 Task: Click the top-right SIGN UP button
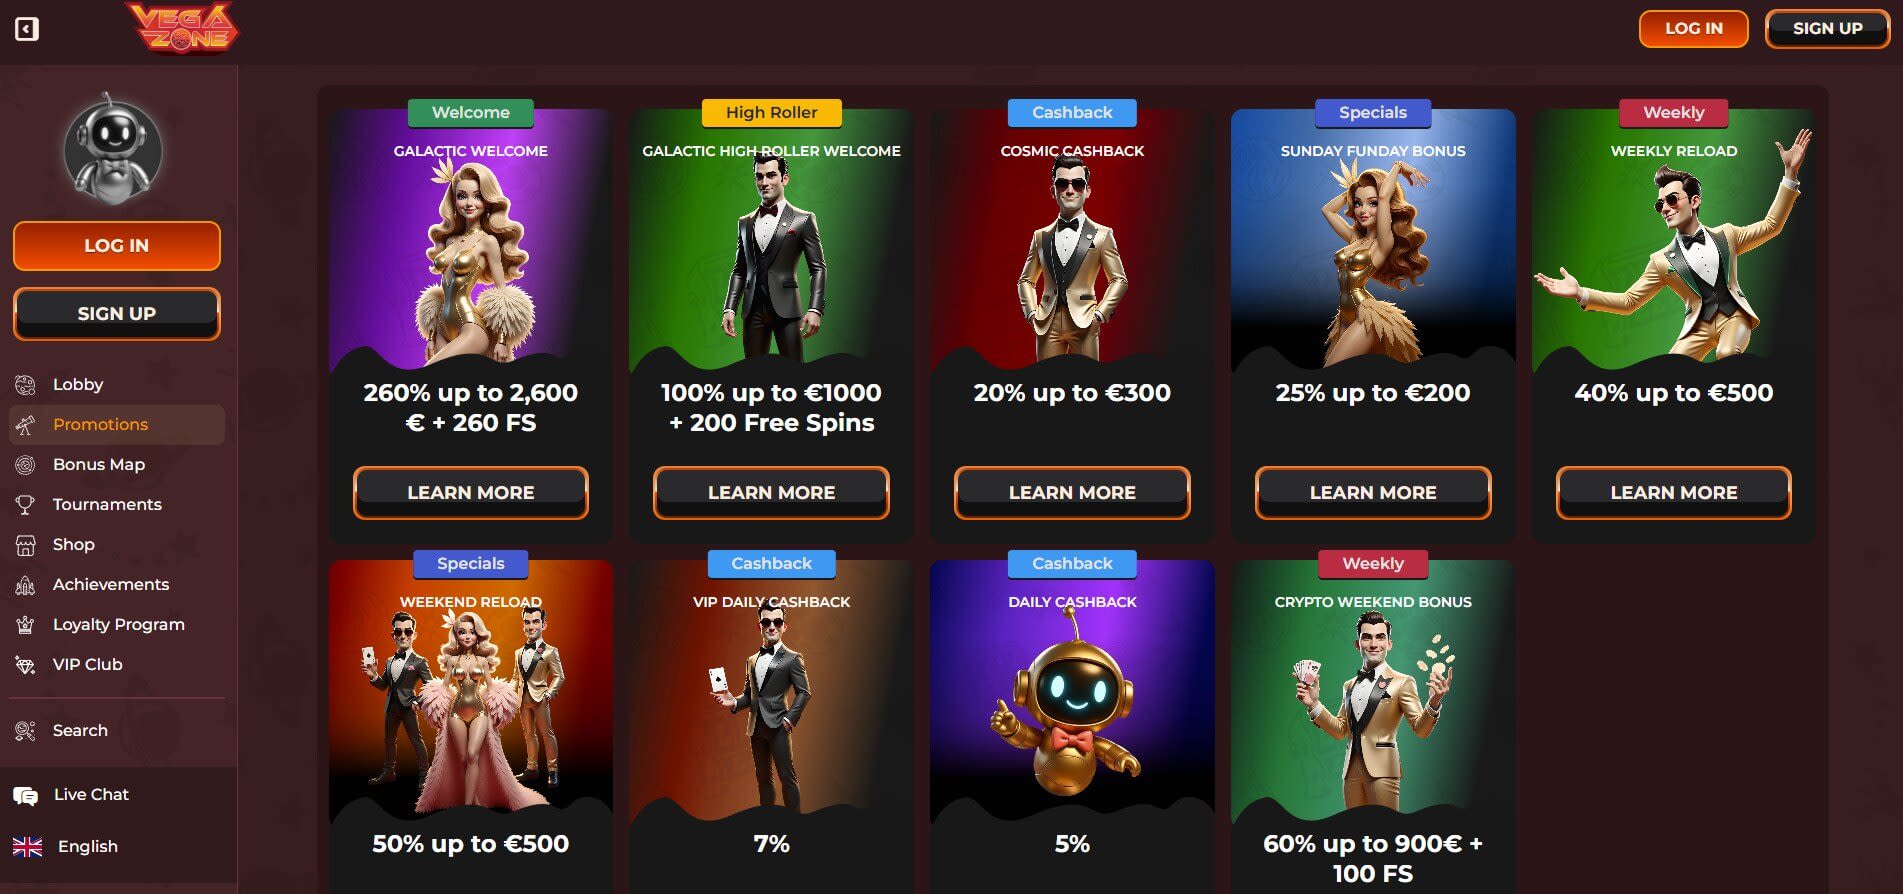(x=1827, y=28)
